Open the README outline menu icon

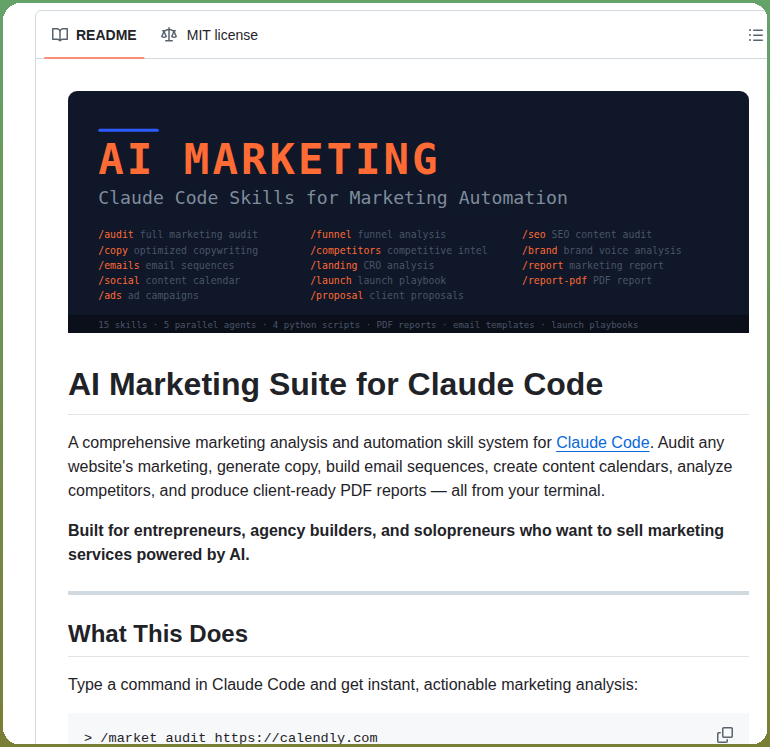point(755,35)
